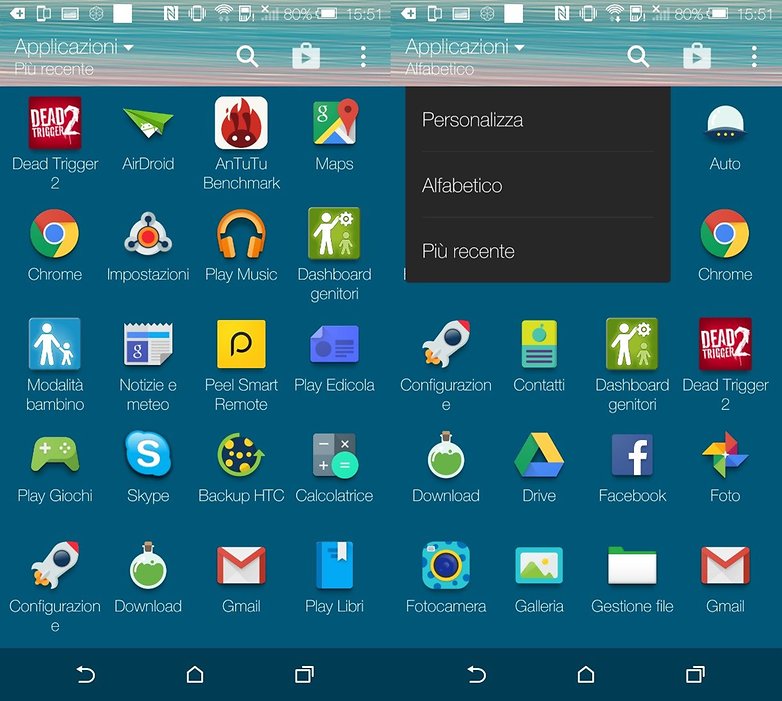Image resolution: width=782 pixels, height=701 pixels.
Task: Open the Maps app
Action: tap(334, 123)
